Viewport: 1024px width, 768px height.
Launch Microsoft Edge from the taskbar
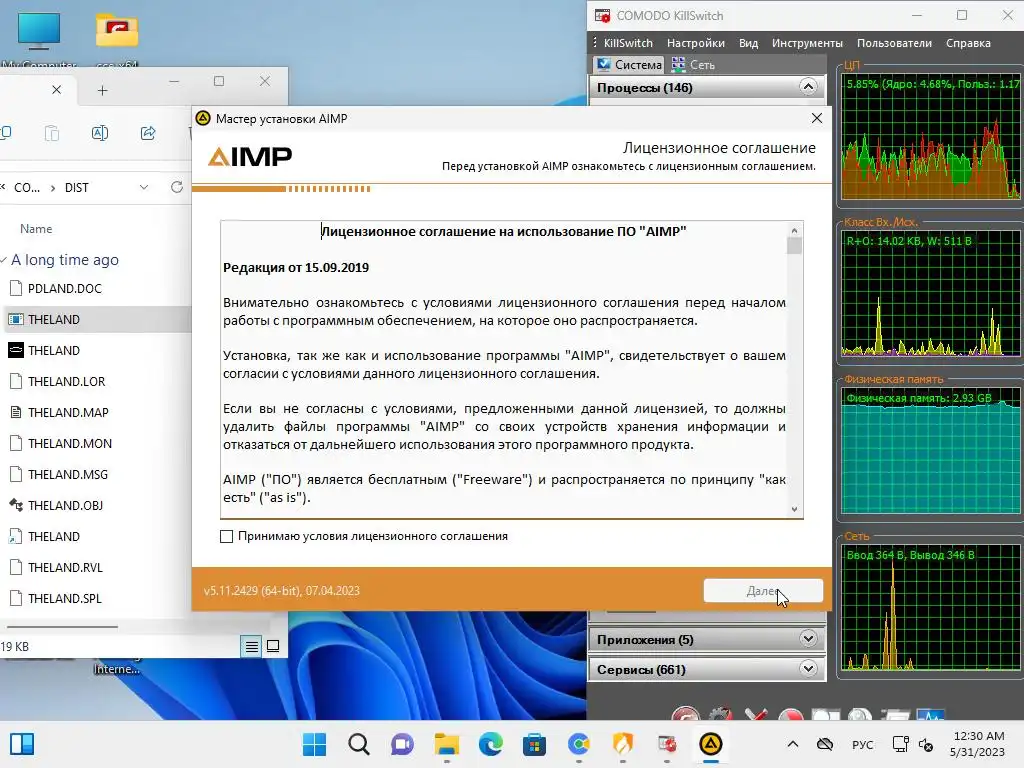pos(490,744)
